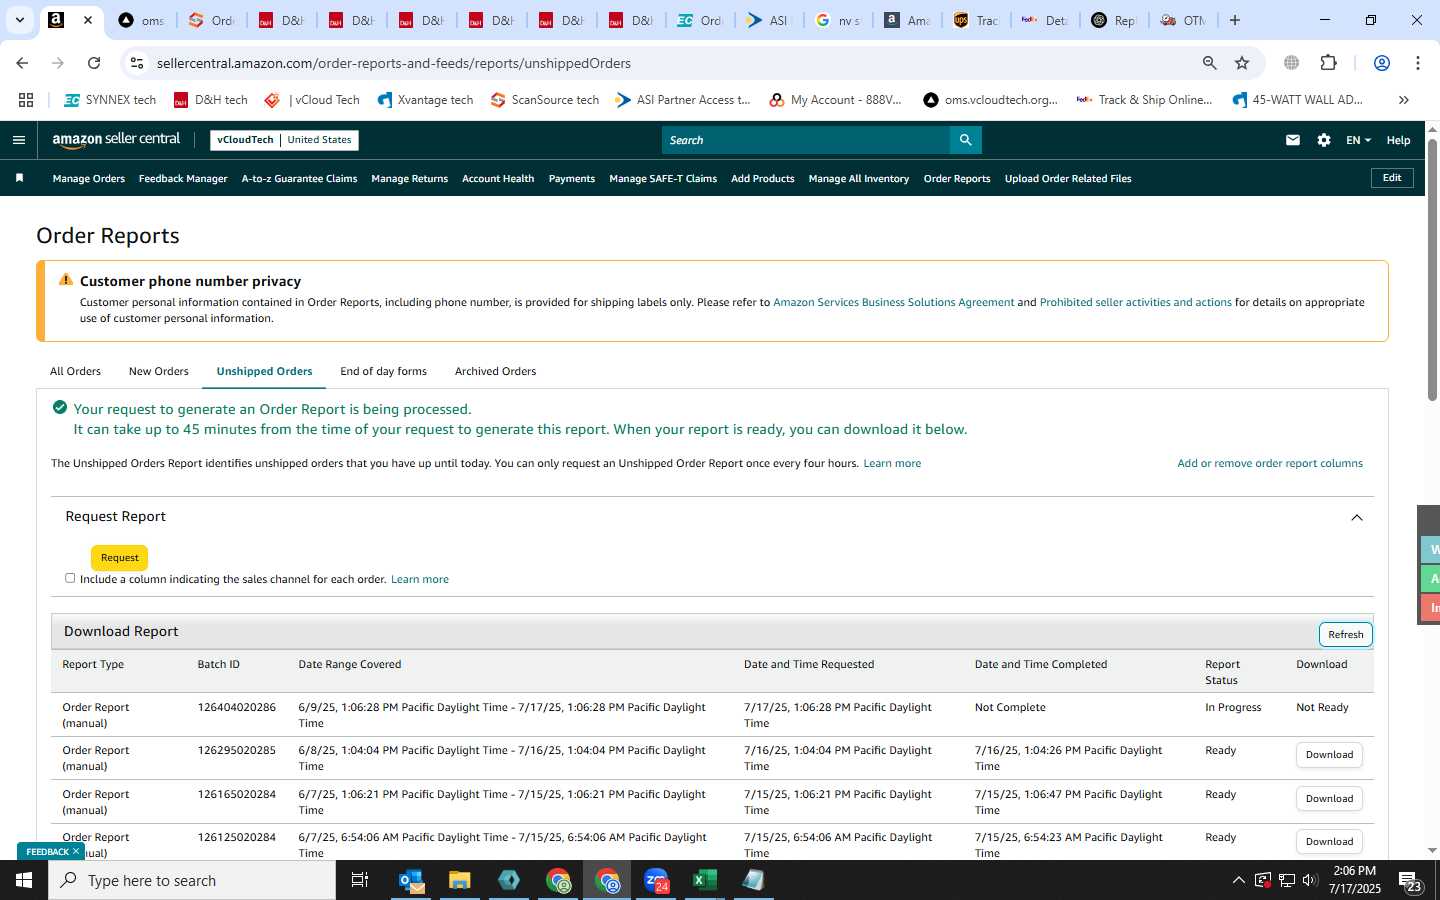The width and height of the screenshot is (1440, 900).
Task: Show more bookmarks with the double chevron
Action: tap(1403, 100)
